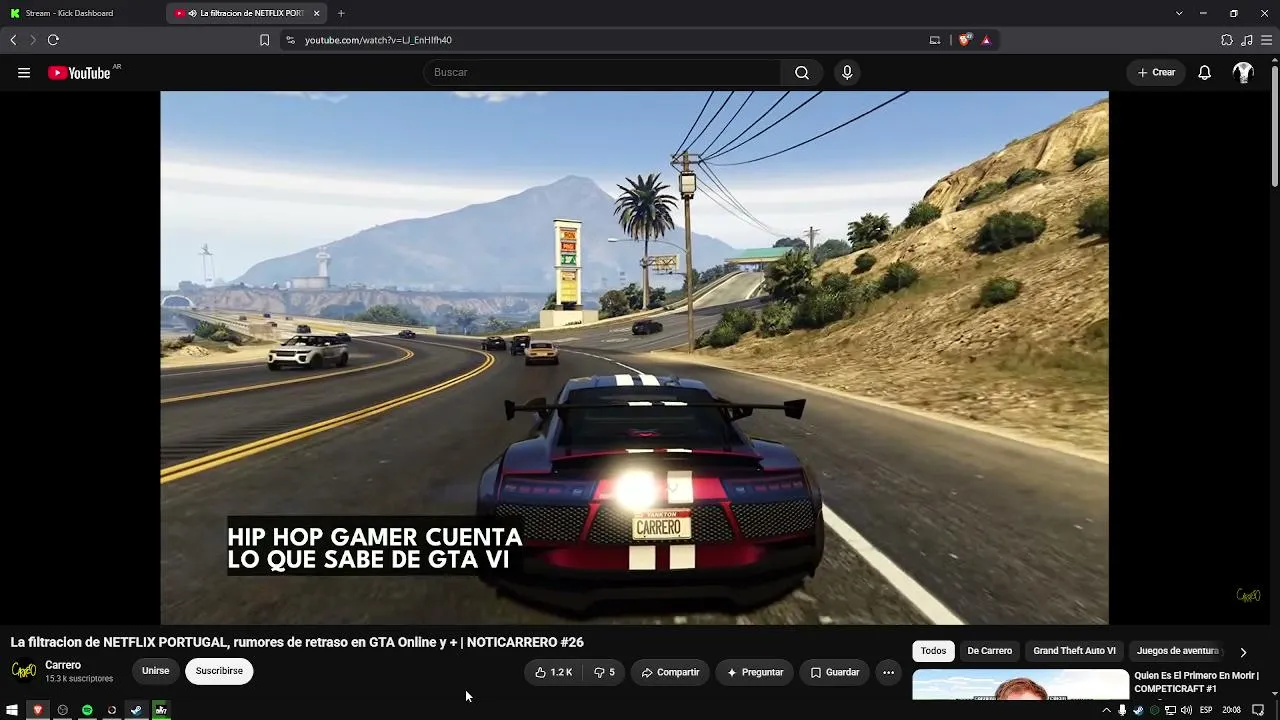The image size is (1280, 720).
Task: Open Brave Rewards triangle icon
Action: (x=986, y=40)
